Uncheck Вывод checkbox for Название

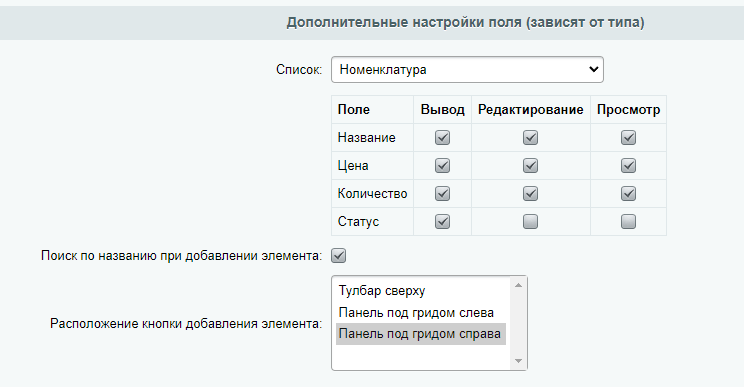[442, 138]
